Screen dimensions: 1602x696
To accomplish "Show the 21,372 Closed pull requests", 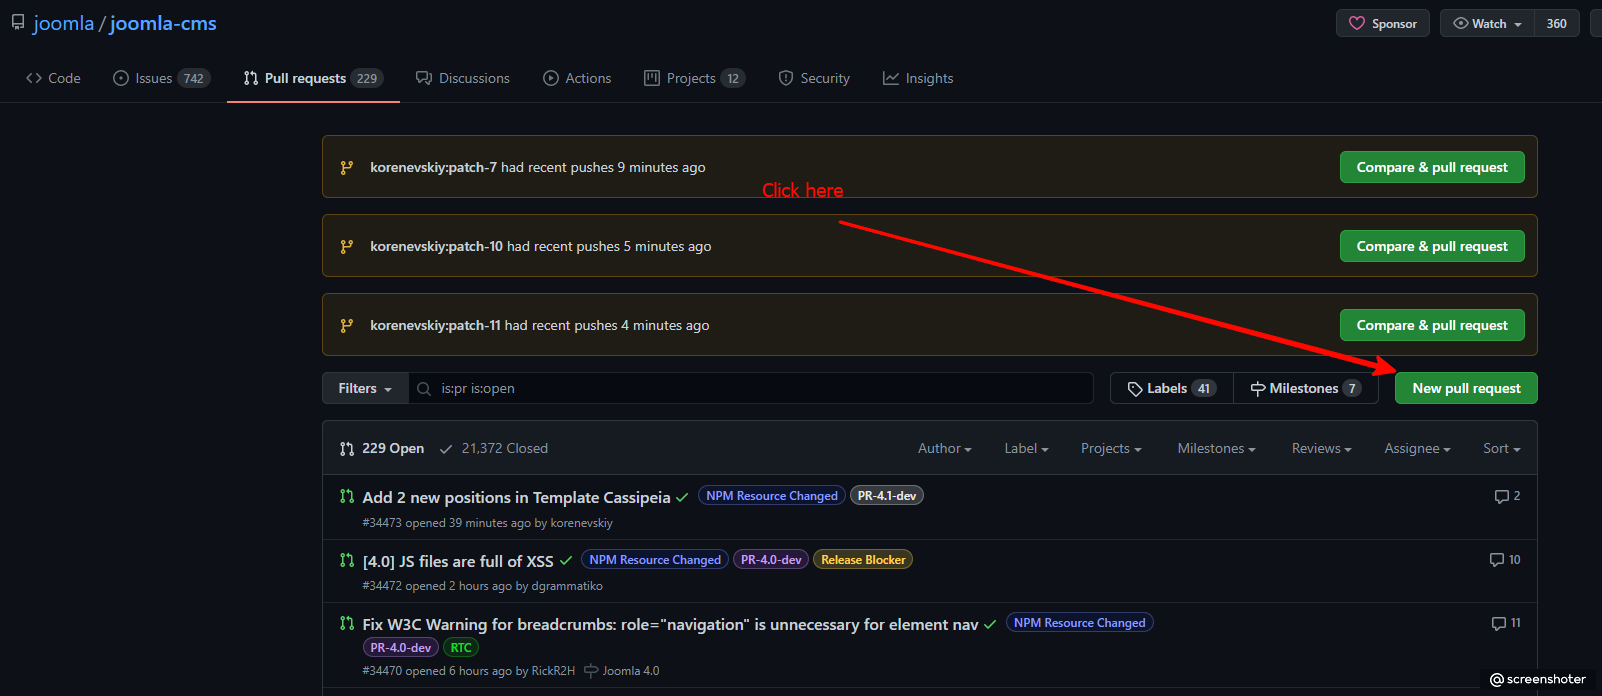I will click(494, 448).
